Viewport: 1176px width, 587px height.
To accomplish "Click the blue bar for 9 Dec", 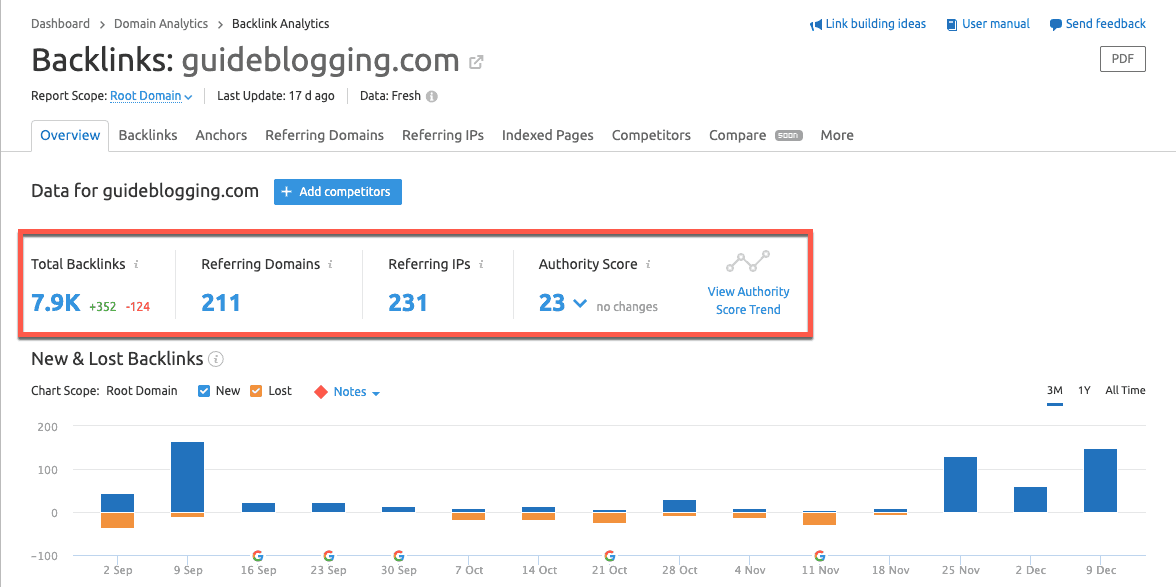I will click(1100, 481).
